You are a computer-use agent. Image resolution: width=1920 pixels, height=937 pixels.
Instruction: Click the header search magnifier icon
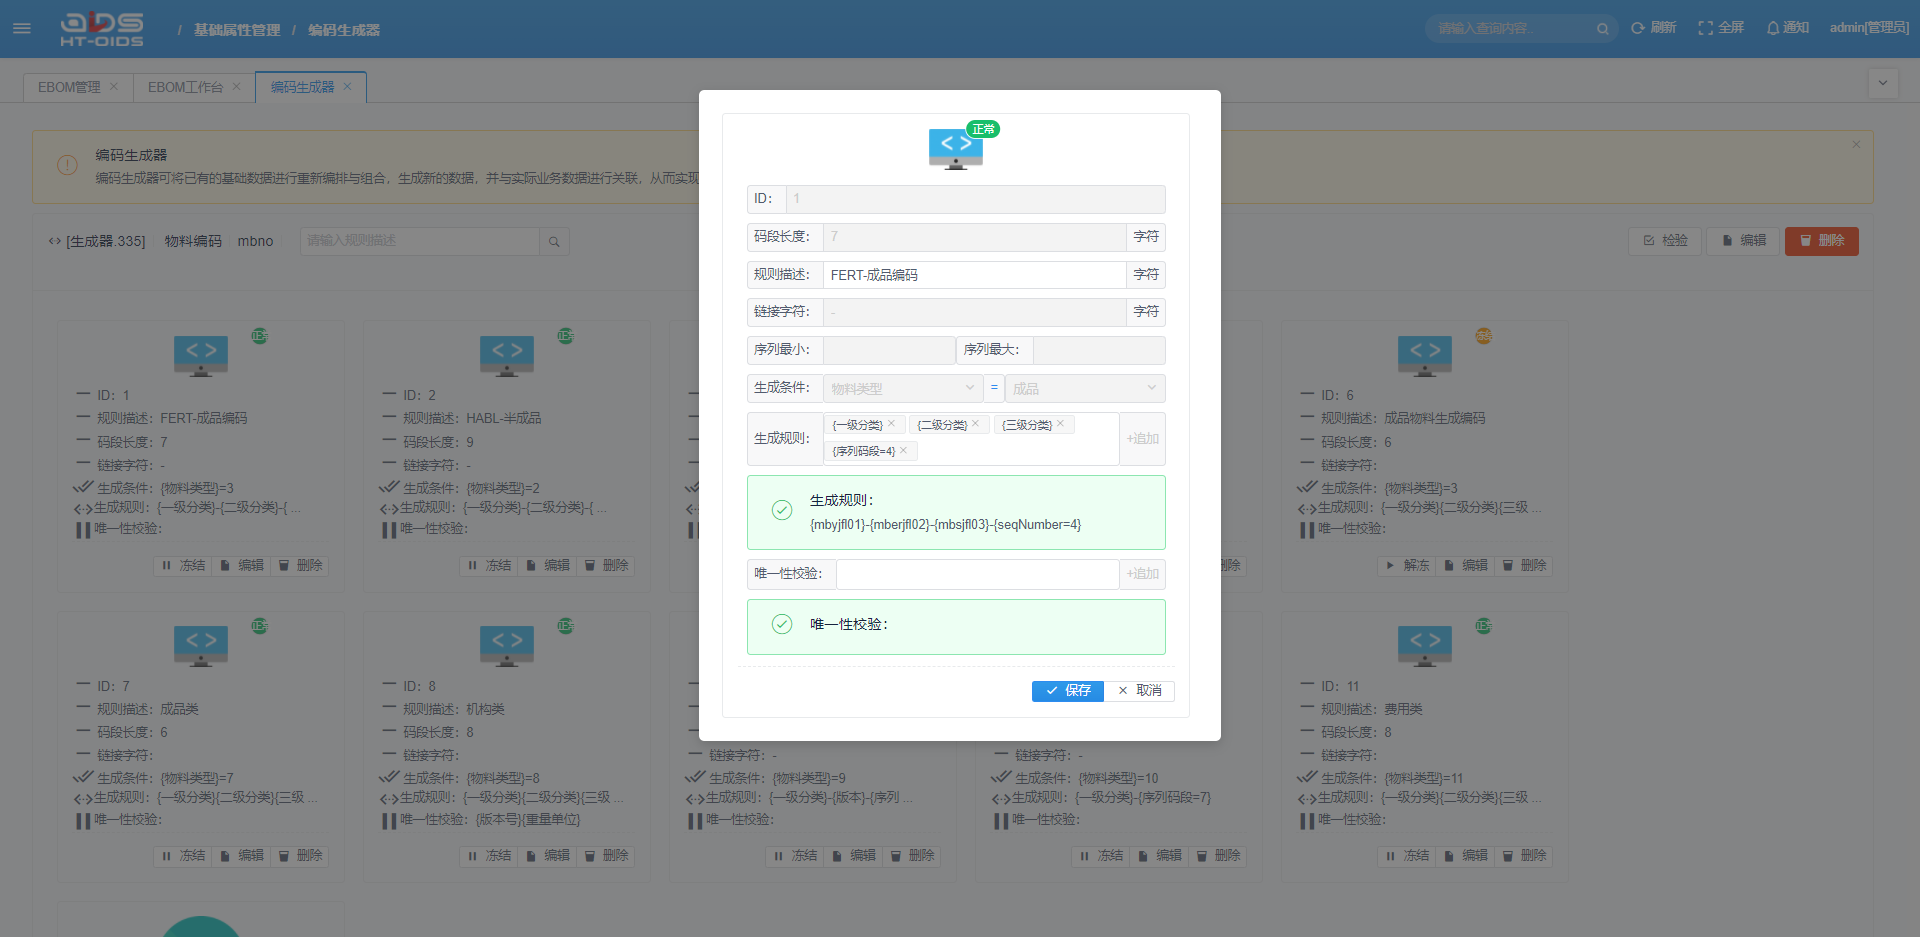(x=1602, y=29)
